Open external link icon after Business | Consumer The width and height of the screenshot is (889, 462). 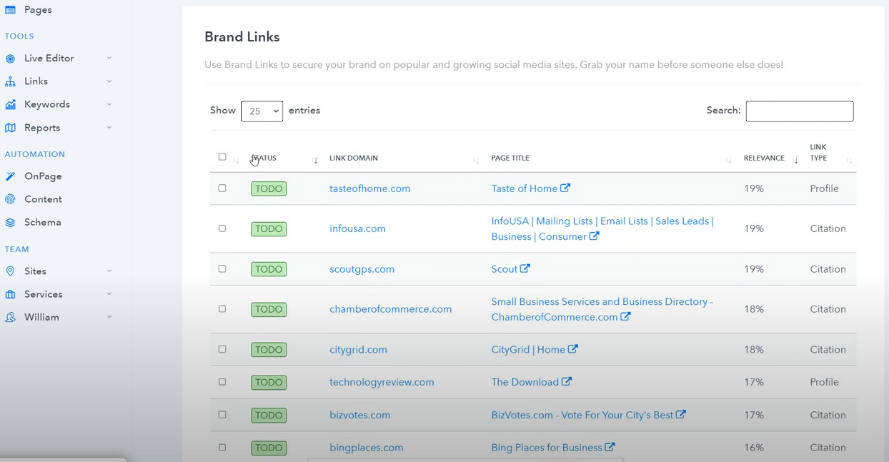[x=594, y=236]
